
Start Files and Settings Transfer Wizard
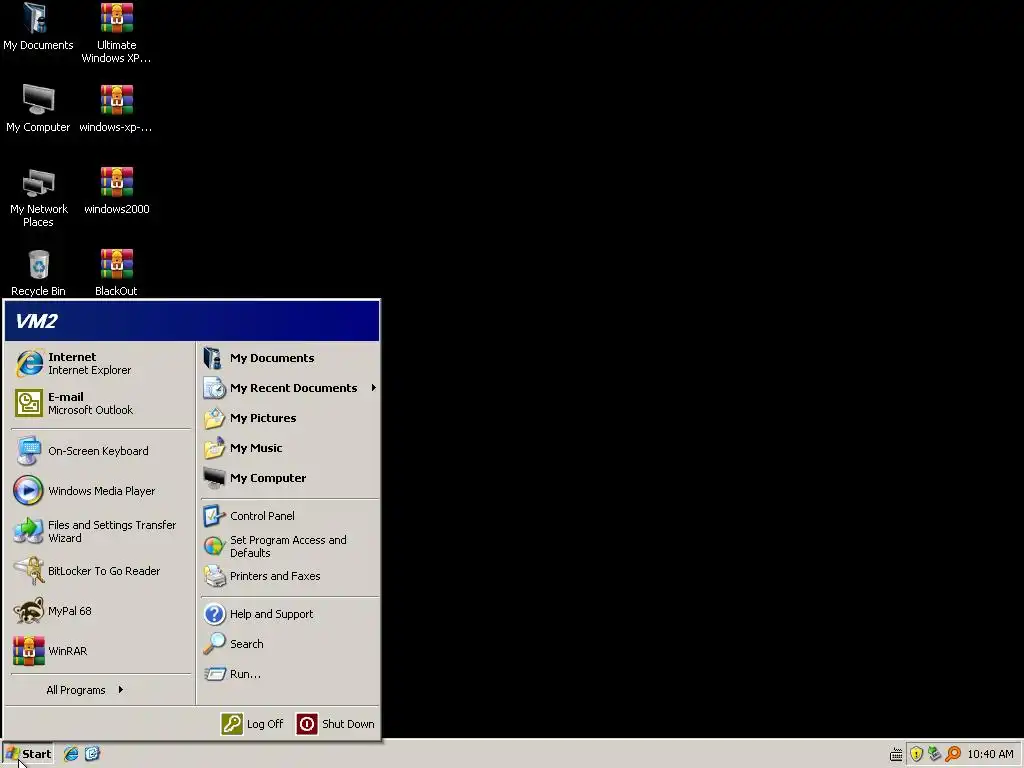point(101,532)
